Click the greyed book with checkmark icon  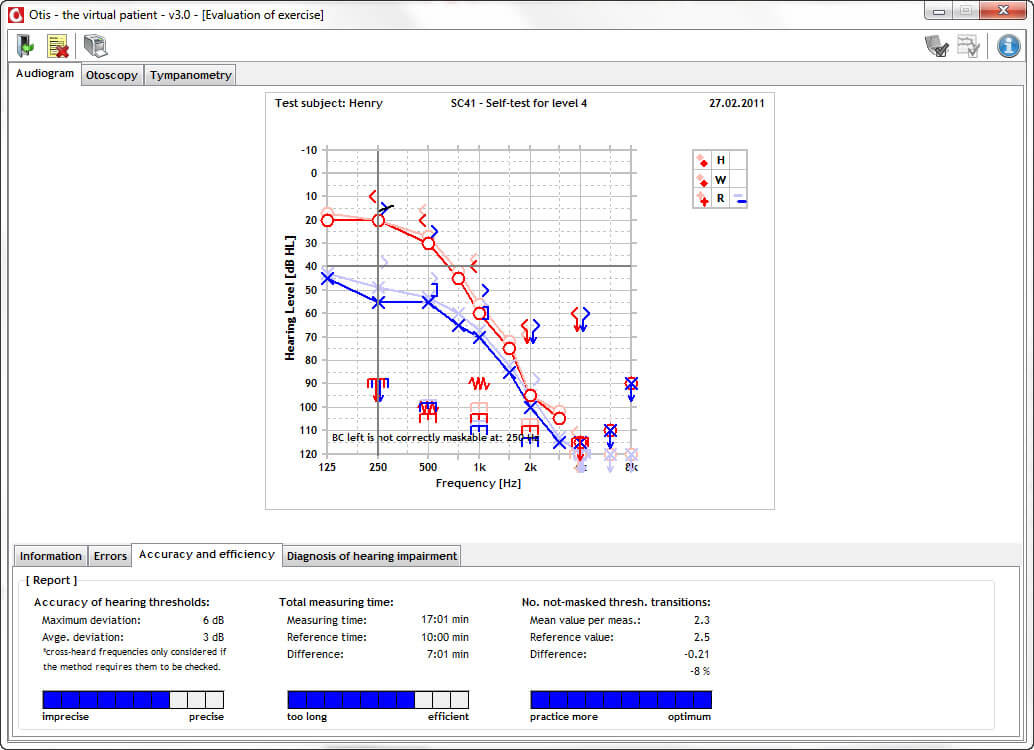(x=937, y=46)
